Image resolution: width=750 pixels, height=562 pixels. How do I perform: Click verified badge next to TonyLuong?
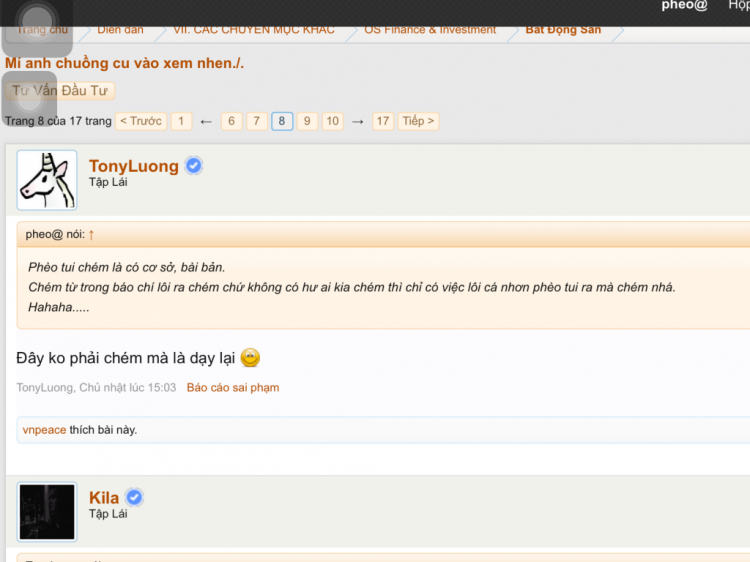click(194, 165)
